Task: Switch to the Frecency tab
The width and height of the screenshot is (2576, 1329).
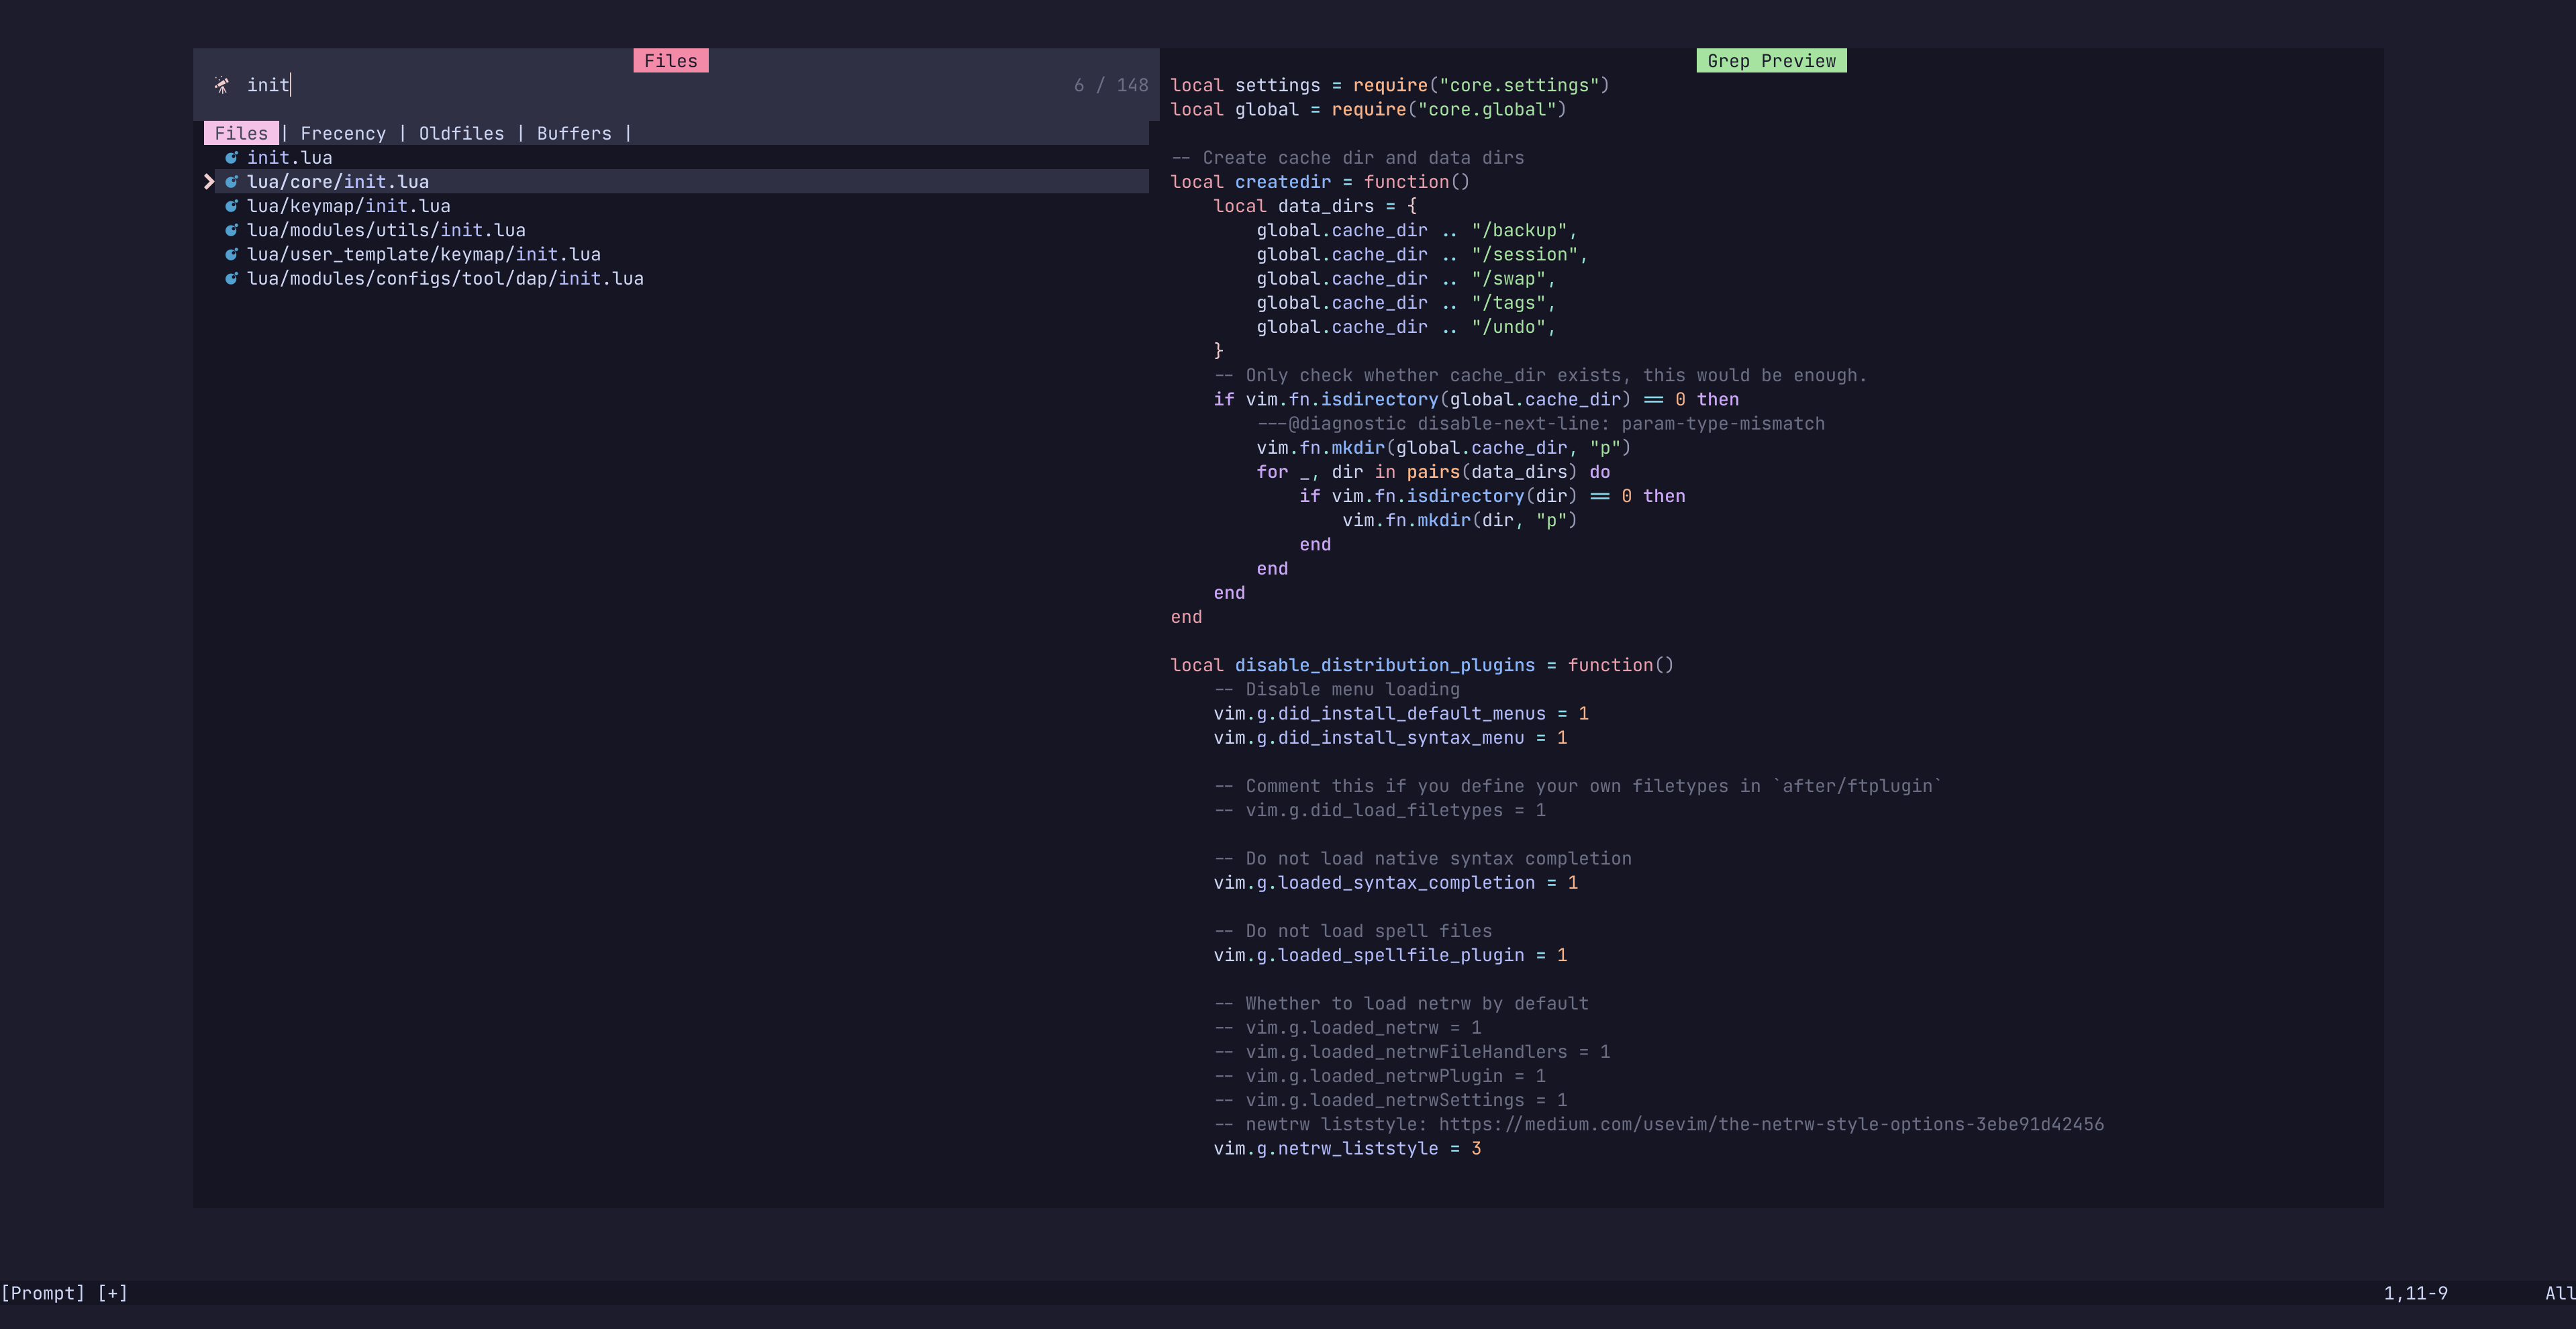Action: coord(342,133)
